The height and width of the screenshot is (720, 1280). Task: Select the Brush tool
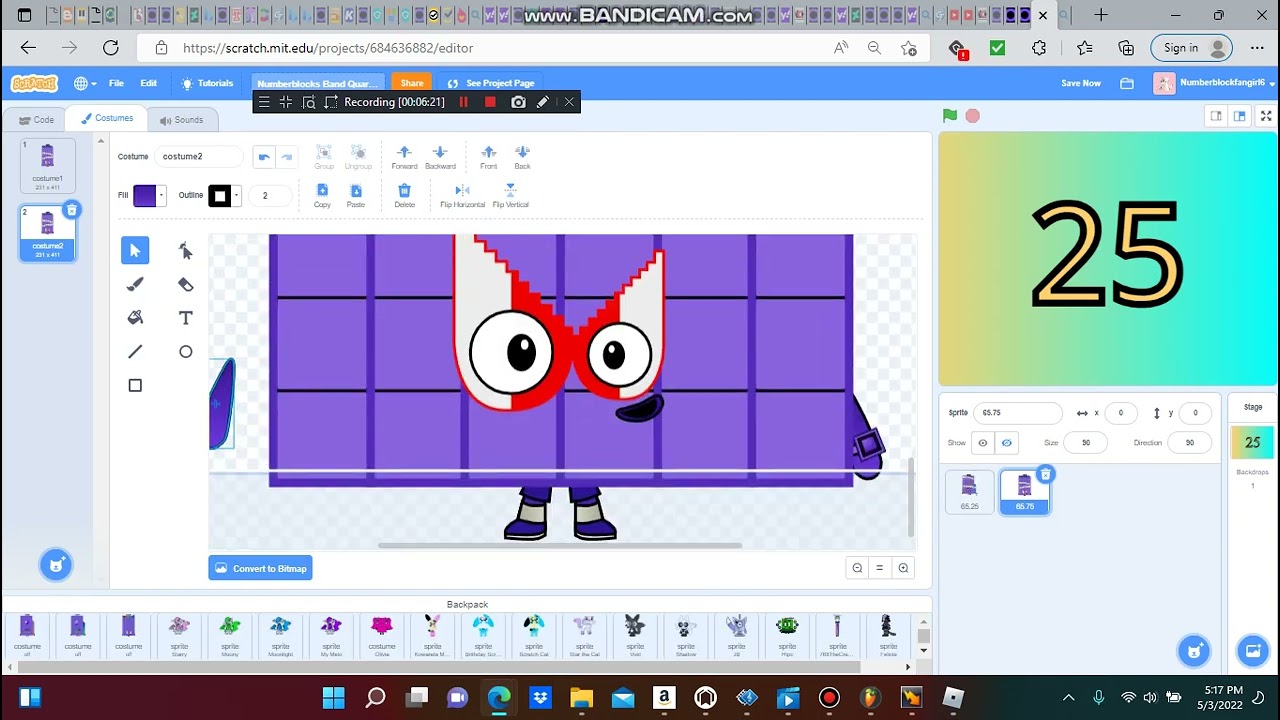pos(135,284)
